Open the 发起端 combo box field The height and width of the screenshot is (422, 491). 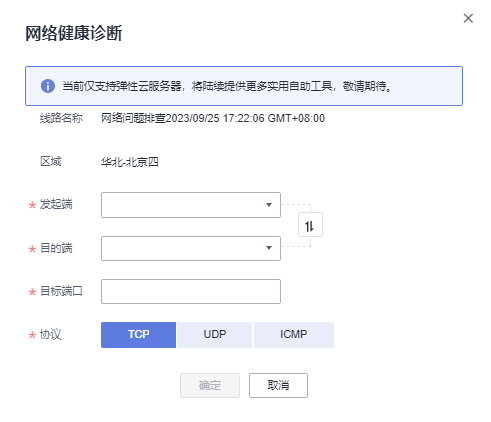pyautogui.click(x=191, y=205)
